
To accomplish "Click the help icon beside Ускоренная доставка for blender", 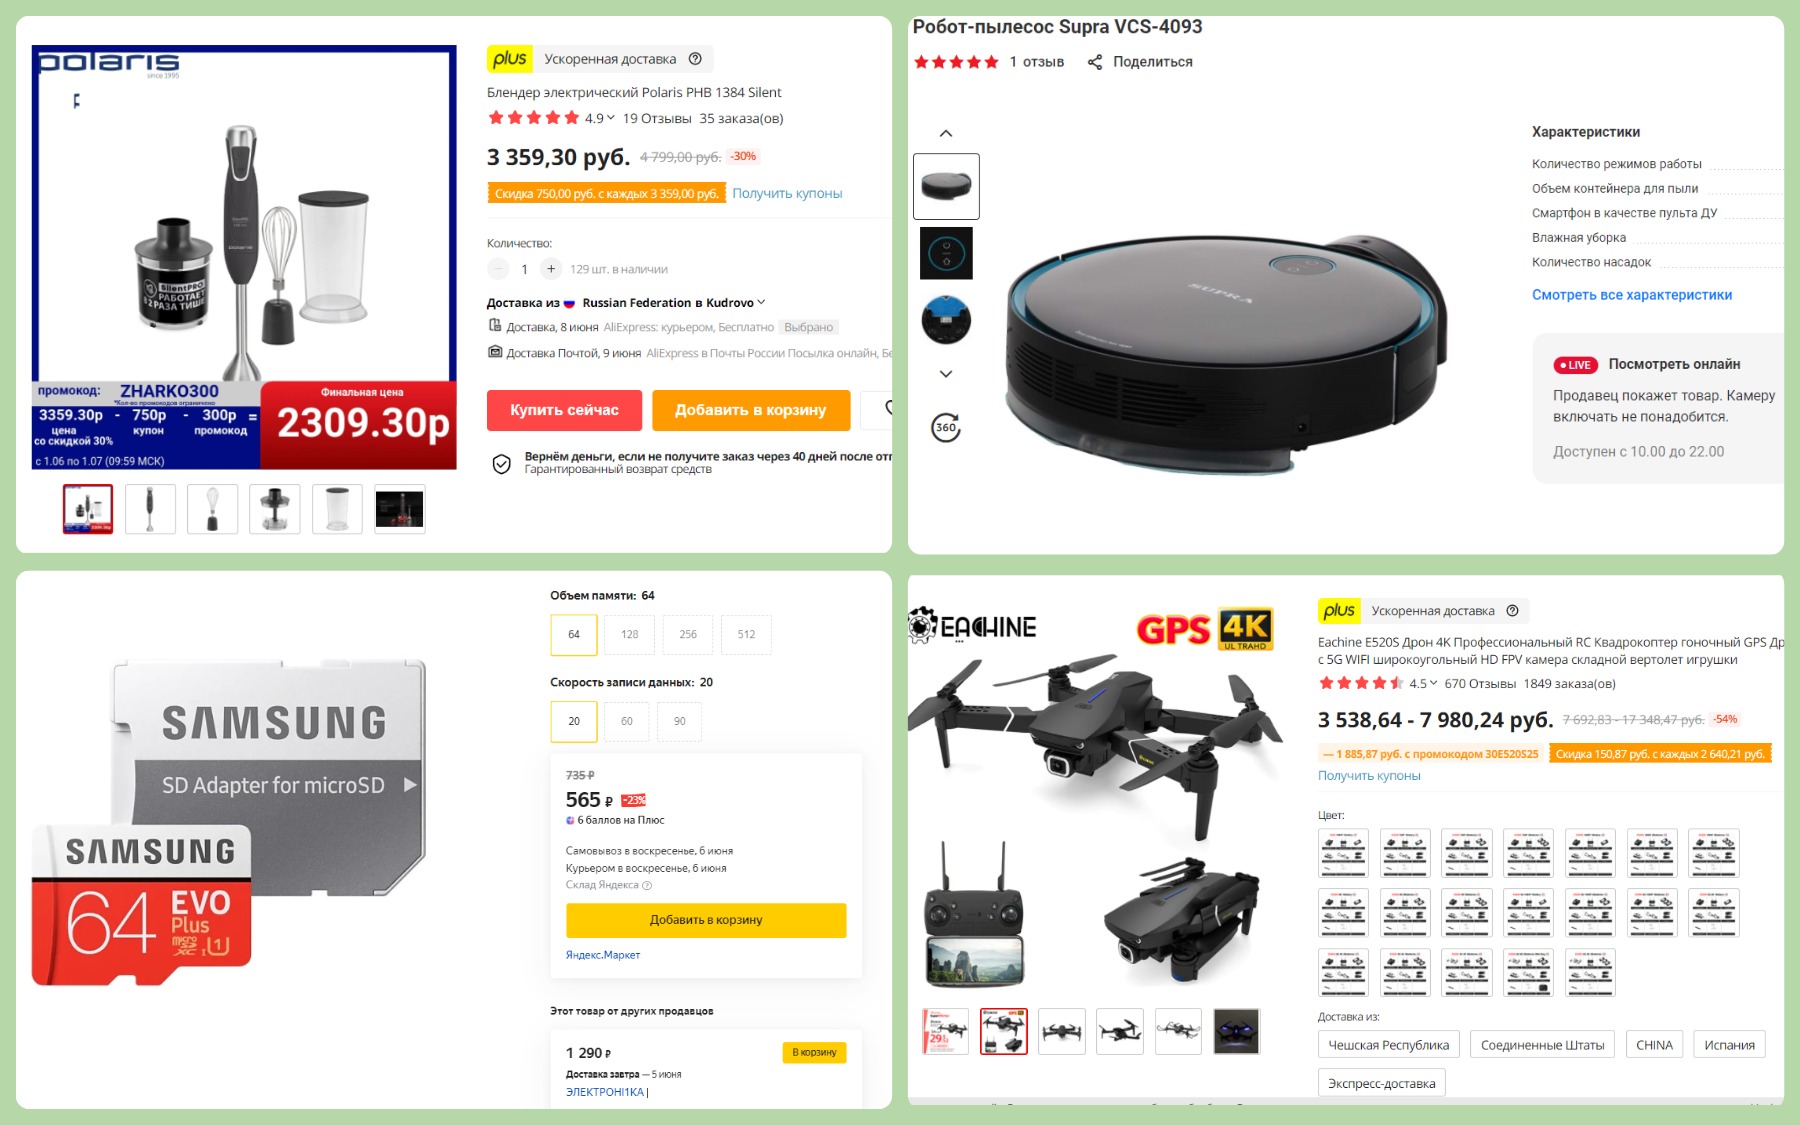I will (x=695, y=59).
